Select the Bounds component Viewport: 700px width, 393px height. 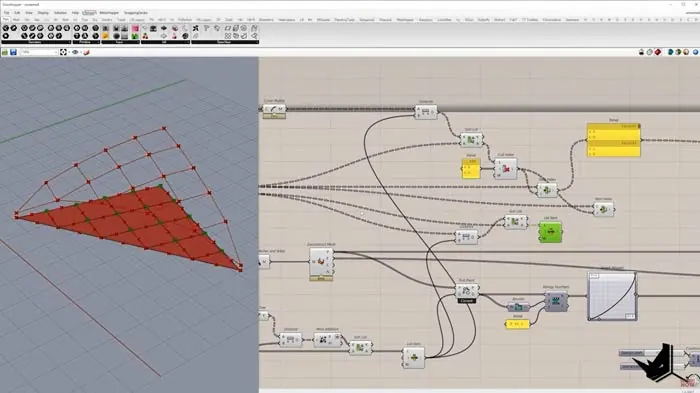[518, 307]
